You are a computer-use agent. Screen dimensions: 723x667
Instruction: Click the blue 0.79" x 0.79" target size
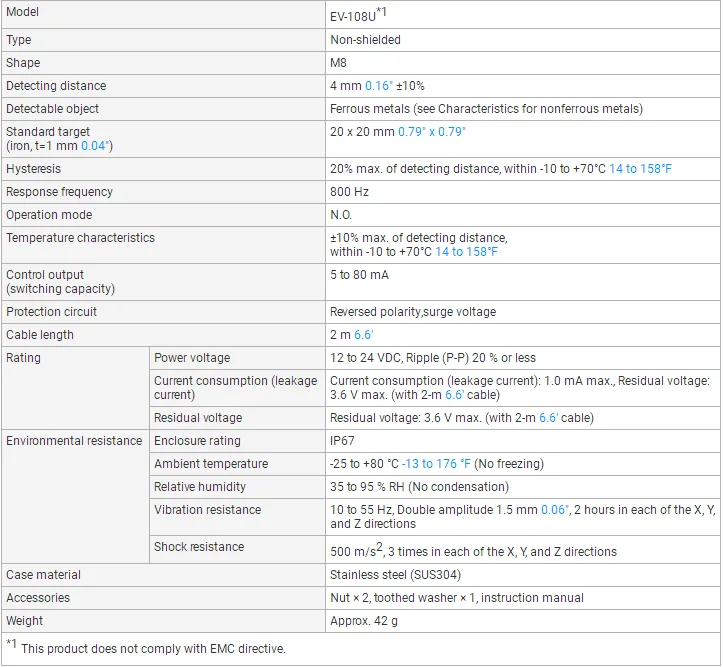[432, 132]
